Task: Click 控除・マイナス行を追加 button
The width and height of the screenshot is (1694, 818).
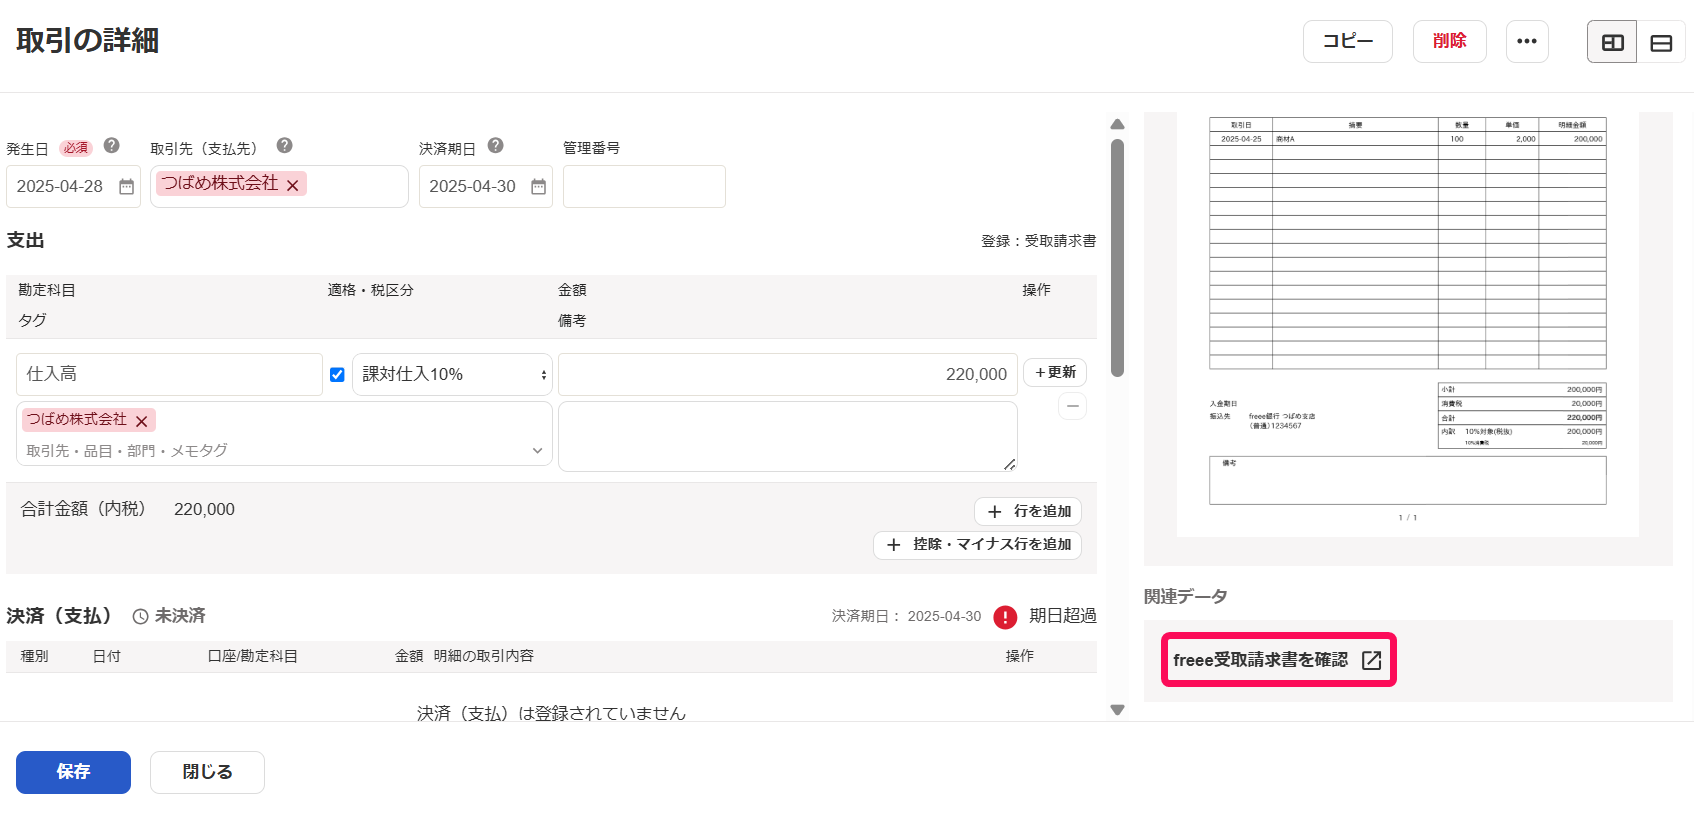Action: (x=977, y=545)
